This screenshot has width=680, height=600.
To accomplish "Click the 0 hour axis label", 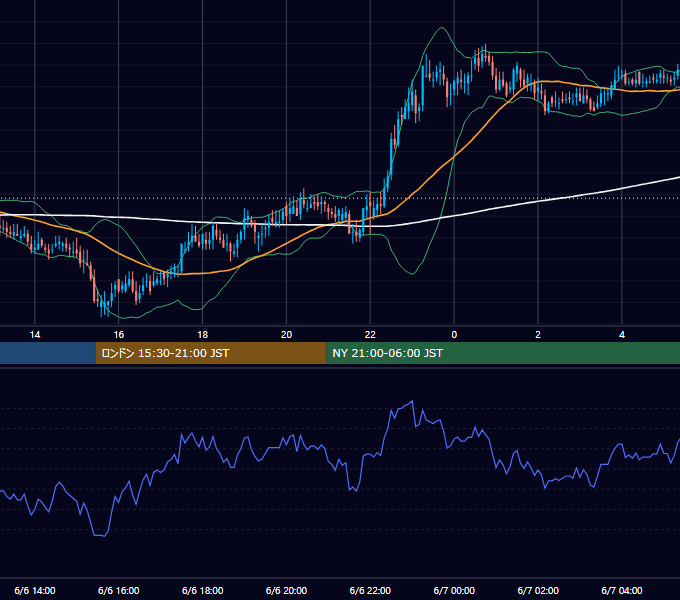I will tap(454, 335).
